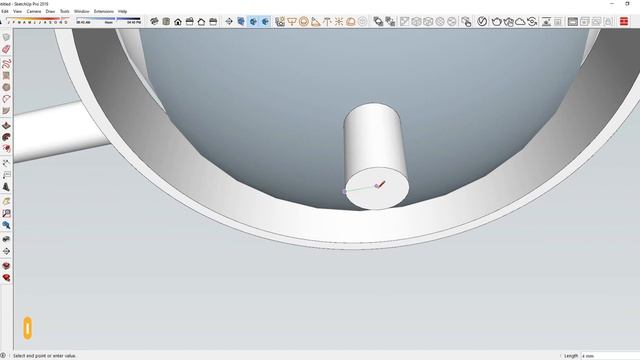Click the V-Ray Asset Editor icon

coord(482,22)
